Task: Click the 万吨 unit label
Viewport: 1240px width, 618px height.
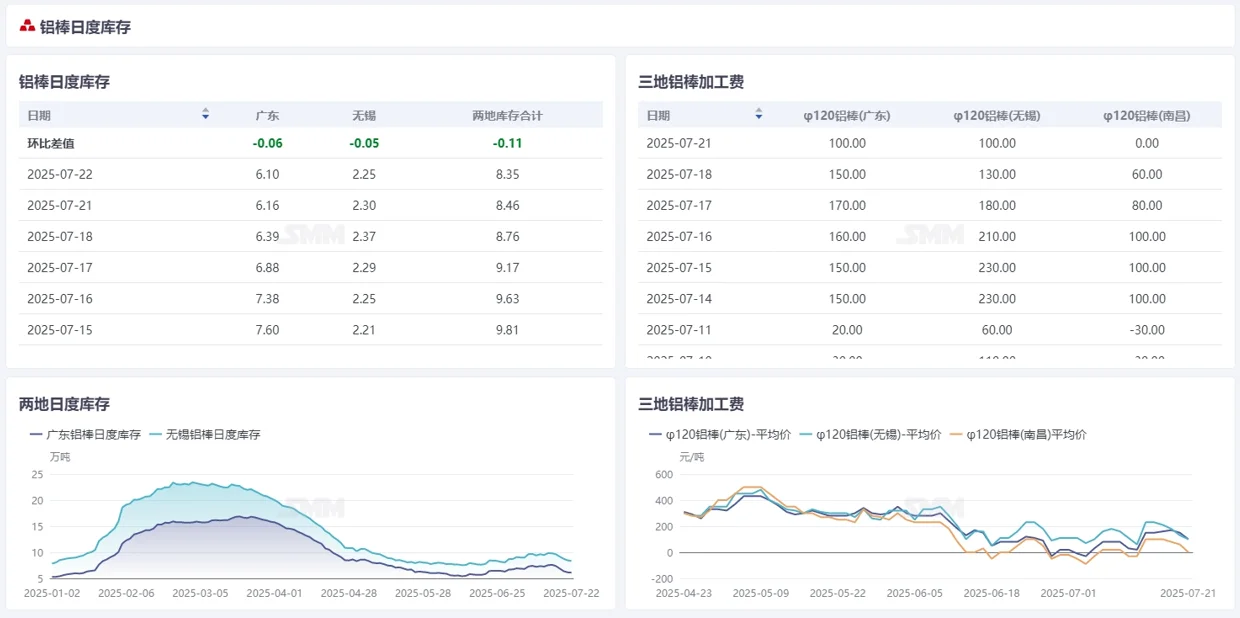Action: tap(59, 457)
